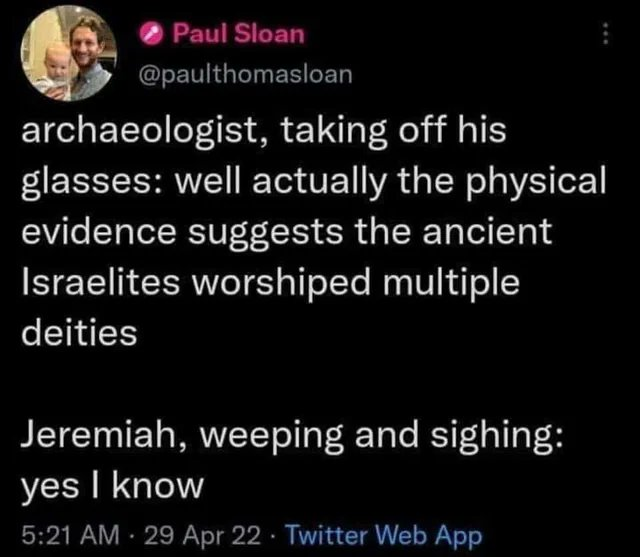
Task: Click the pink badge beside Paul Sloan
Action: point(156,34)
